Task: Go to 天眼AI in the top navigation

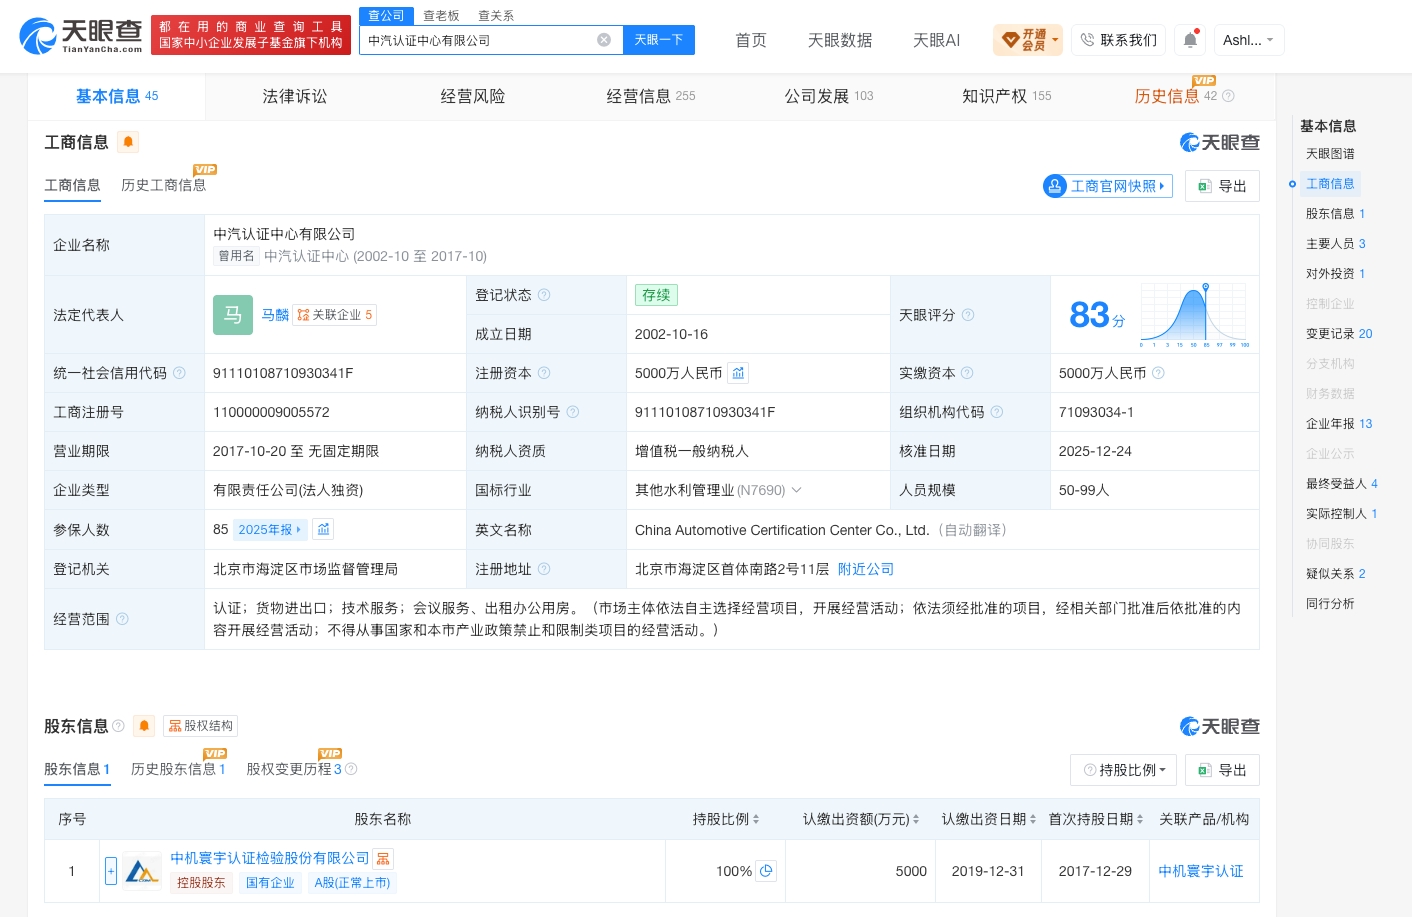Action: point(936,40)
